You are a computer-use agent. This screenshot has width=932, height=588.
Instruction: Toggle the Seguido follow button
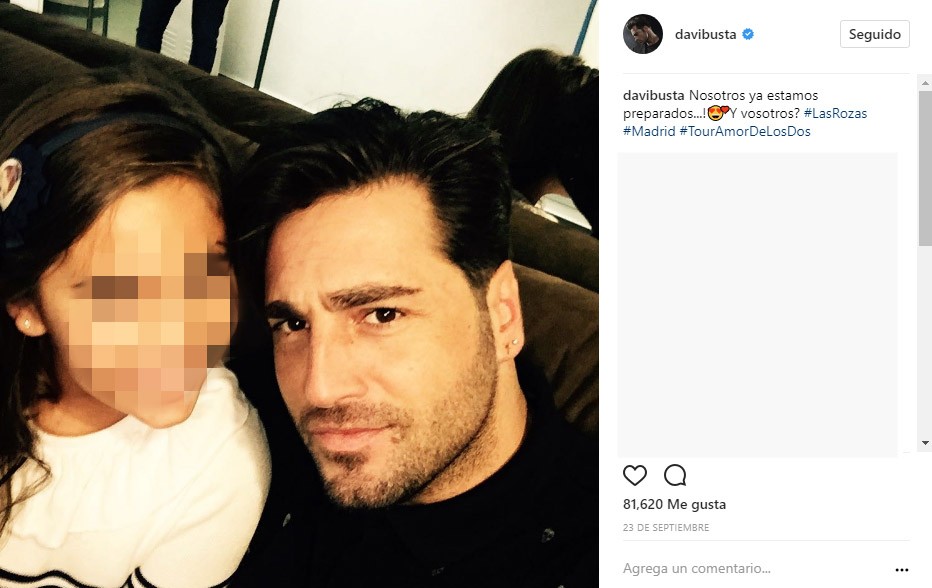pyautogui.click(x=874, y=34)
